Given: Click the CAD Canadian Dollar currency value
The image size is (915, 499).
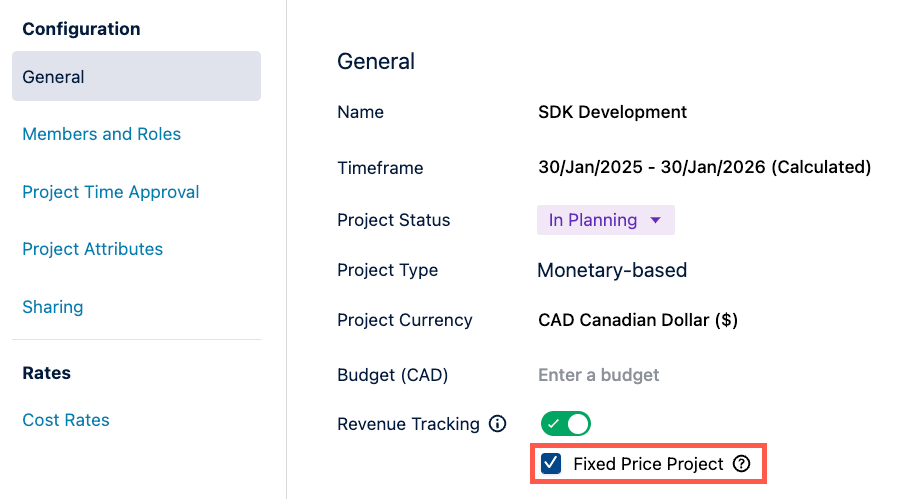Looking at the screenshot, I should (637, 321).
